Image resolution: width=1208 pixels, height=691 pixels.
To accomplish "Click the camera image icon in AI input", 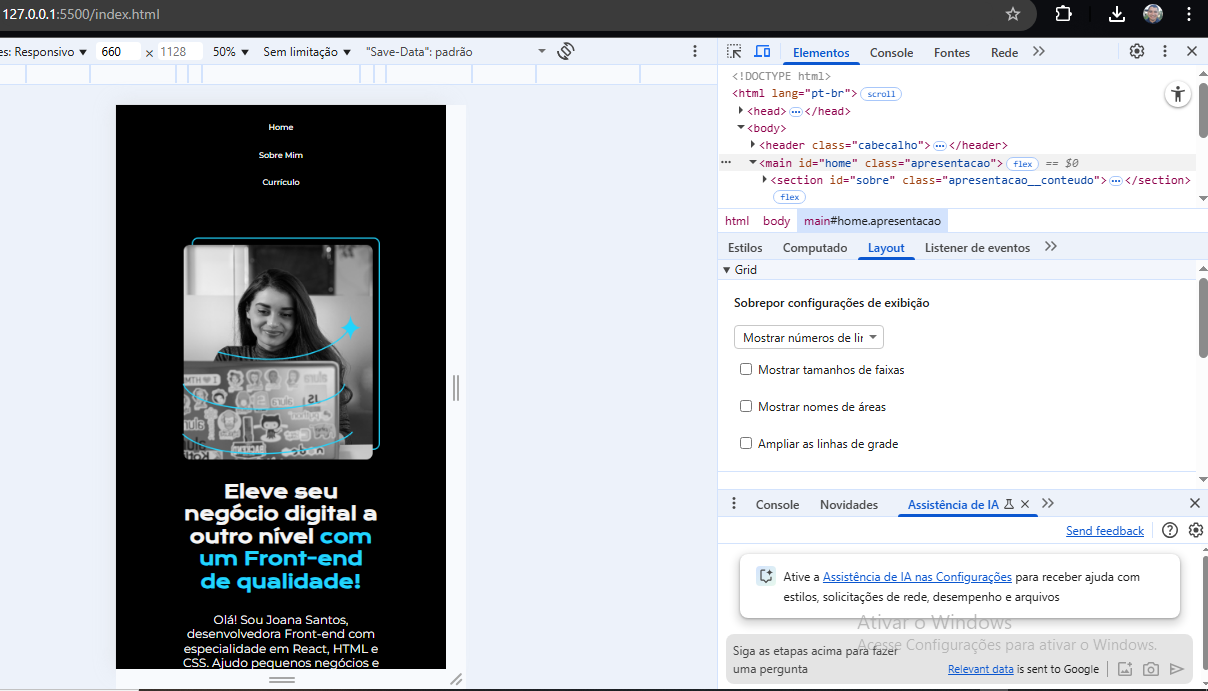I will [1151, 669].
